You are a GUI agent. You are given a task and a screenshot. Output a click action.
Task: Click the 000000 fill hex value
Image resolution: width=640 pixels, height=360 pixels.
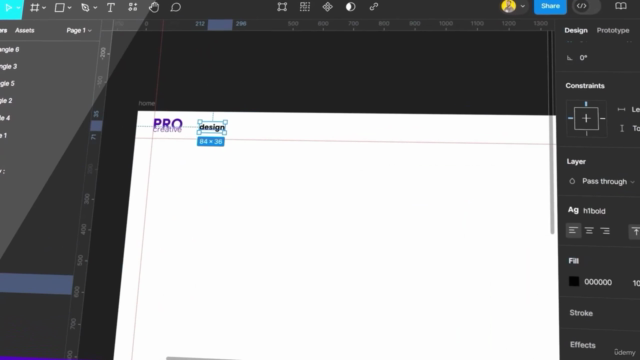click(598, 282)
